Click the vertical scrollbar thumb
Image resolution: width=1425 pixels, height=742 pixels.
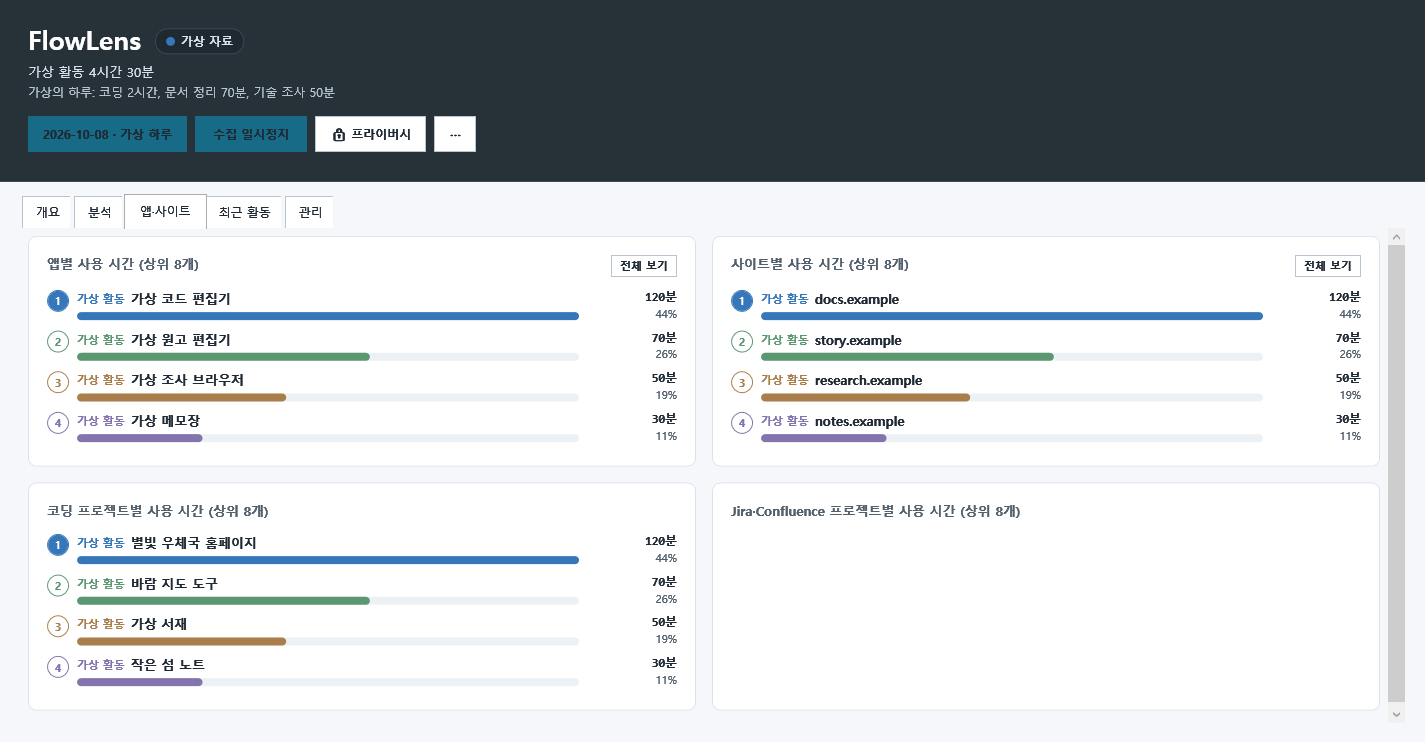tap(1397, 473)
